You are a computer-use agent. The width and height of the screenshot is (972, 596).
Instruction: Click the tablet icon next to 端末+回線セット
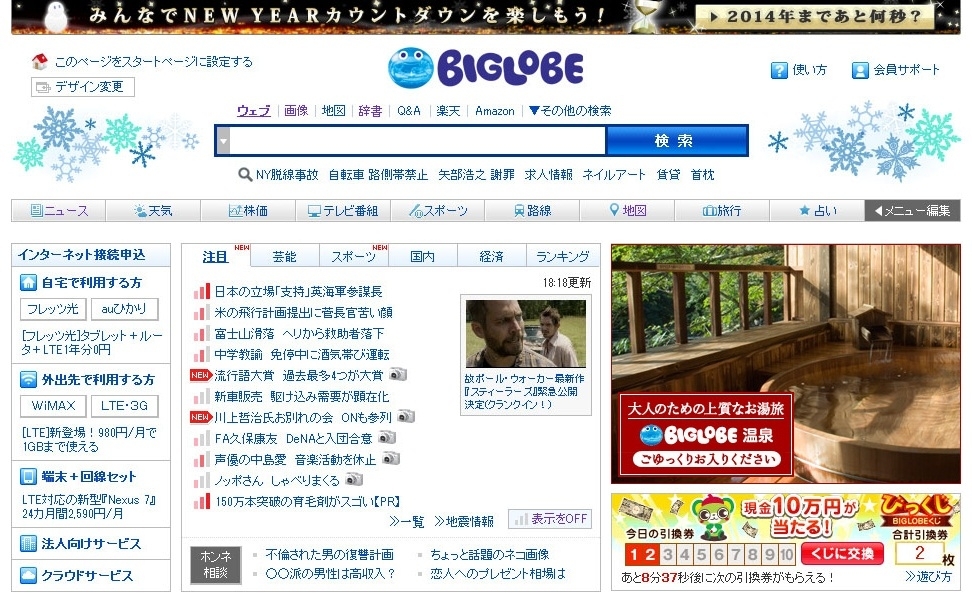(29, 477)
